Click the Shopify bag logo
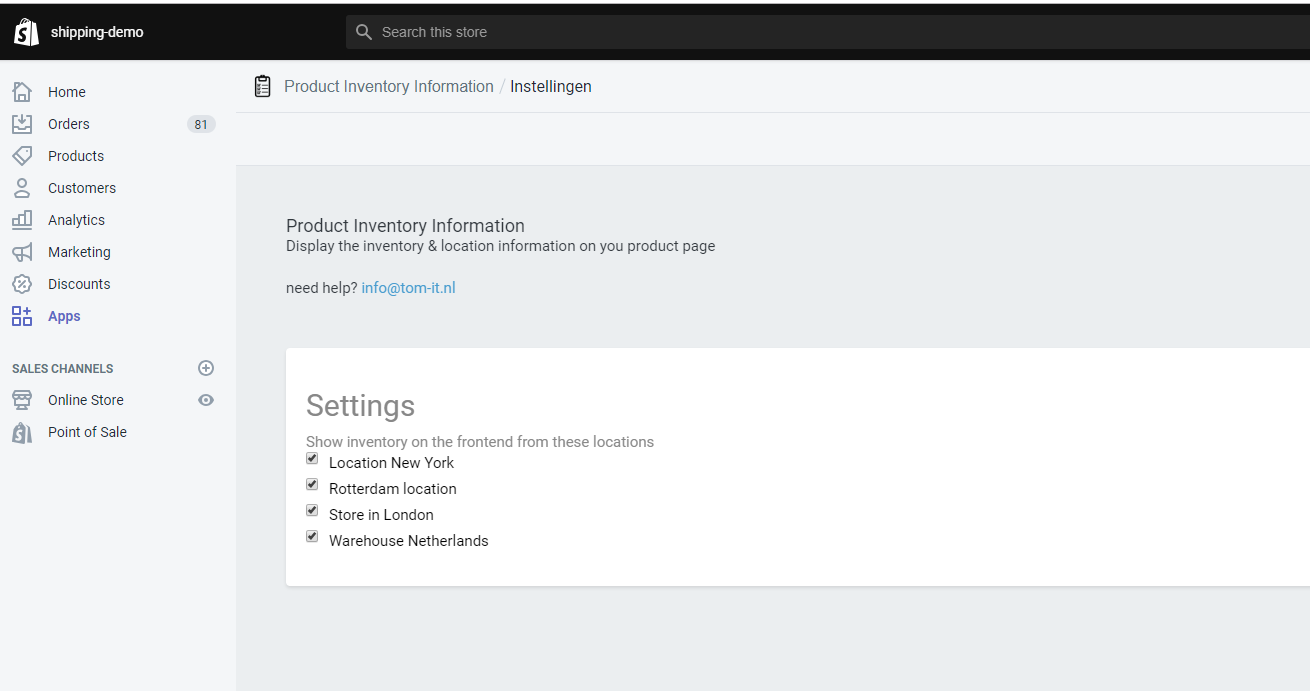1310x691 pixels. pyautogui.click(x=26, y=32)
